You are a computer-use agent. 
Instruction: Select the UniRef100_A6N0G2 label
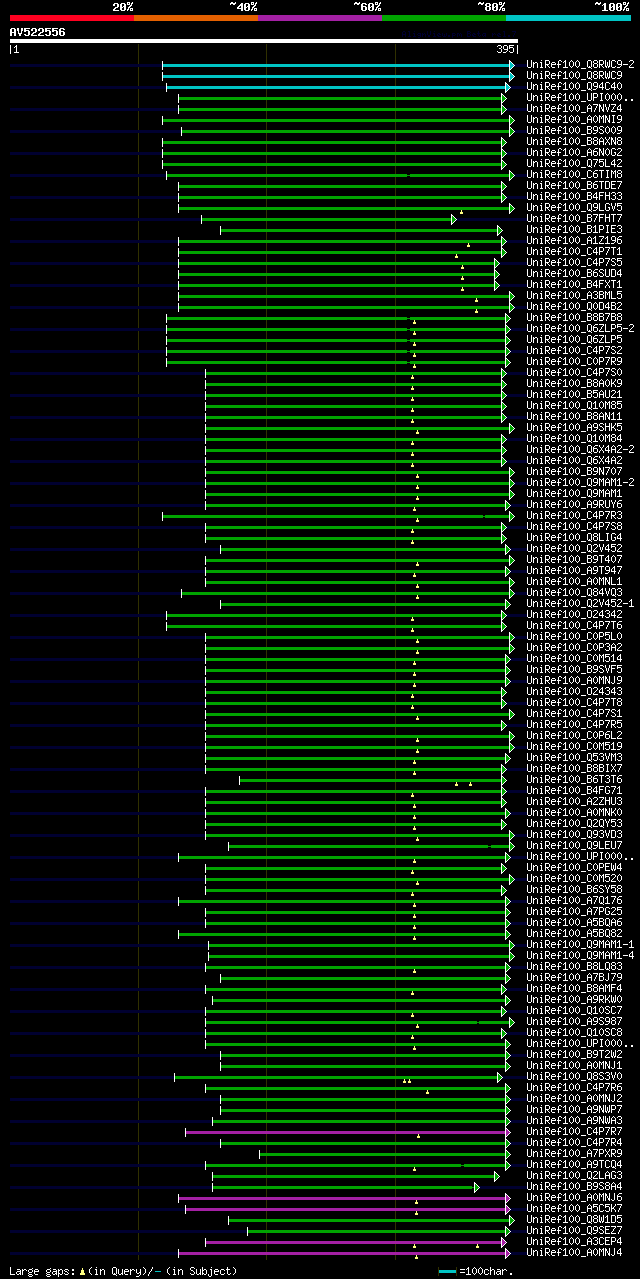click(575, 152)
